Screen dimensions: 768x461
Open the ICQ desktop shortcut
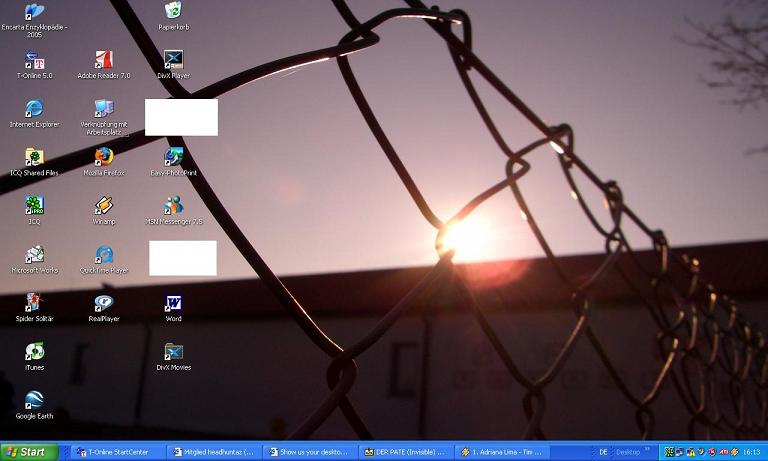(34, 206)
